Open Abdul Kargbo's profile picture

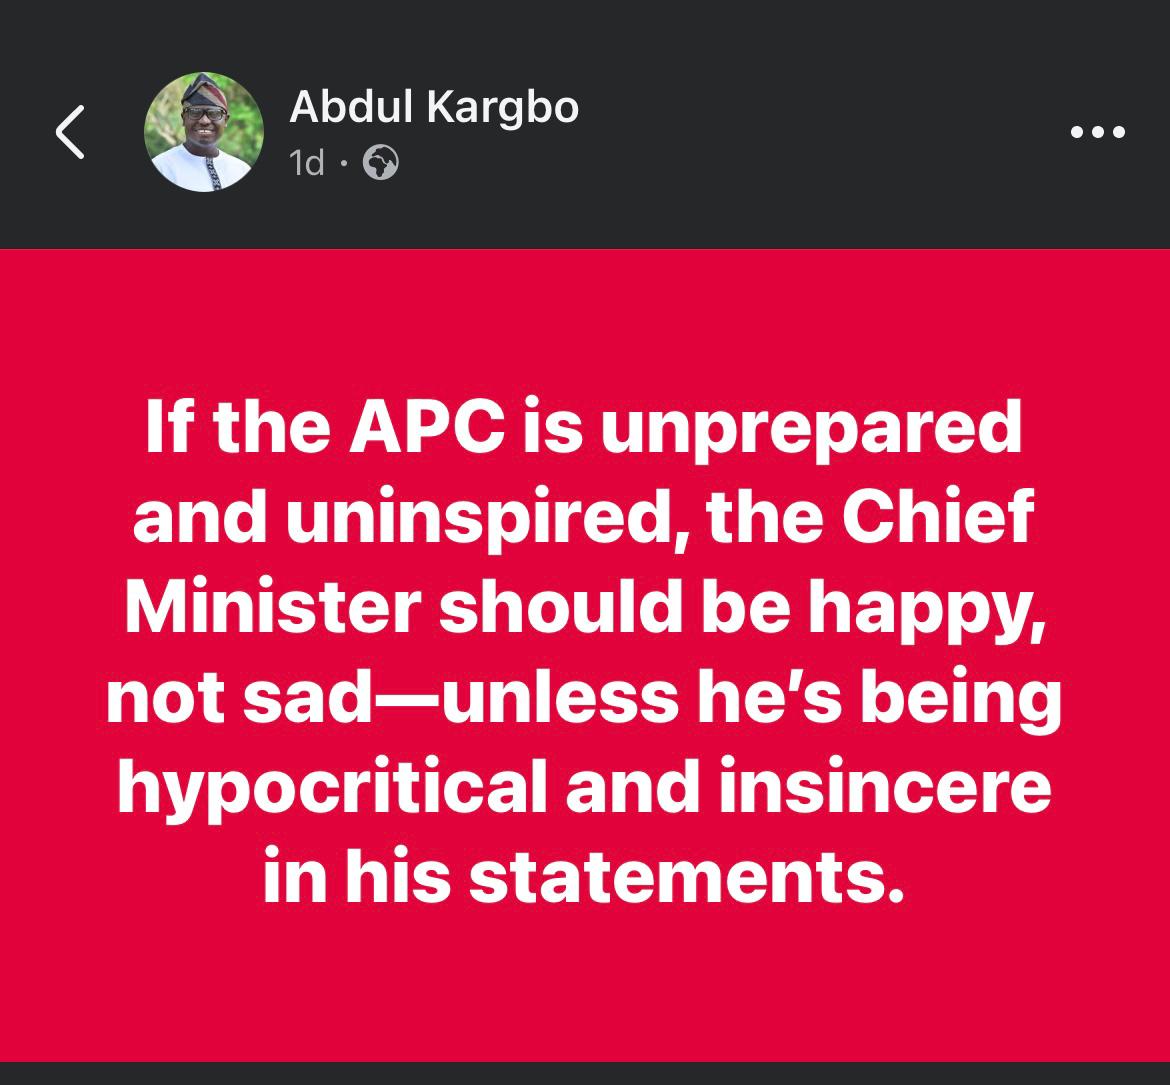204,132
